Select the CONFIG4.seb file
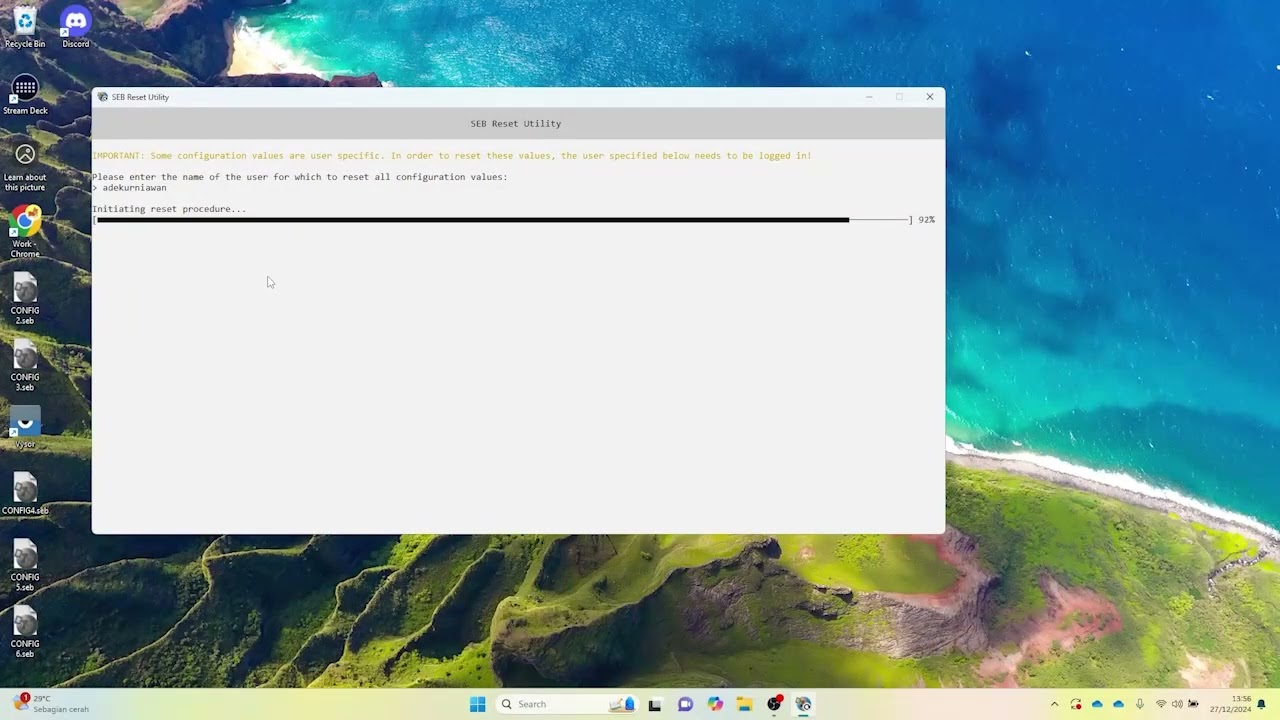The width and height of the screenshot is (1280, 720). (25, 494)
